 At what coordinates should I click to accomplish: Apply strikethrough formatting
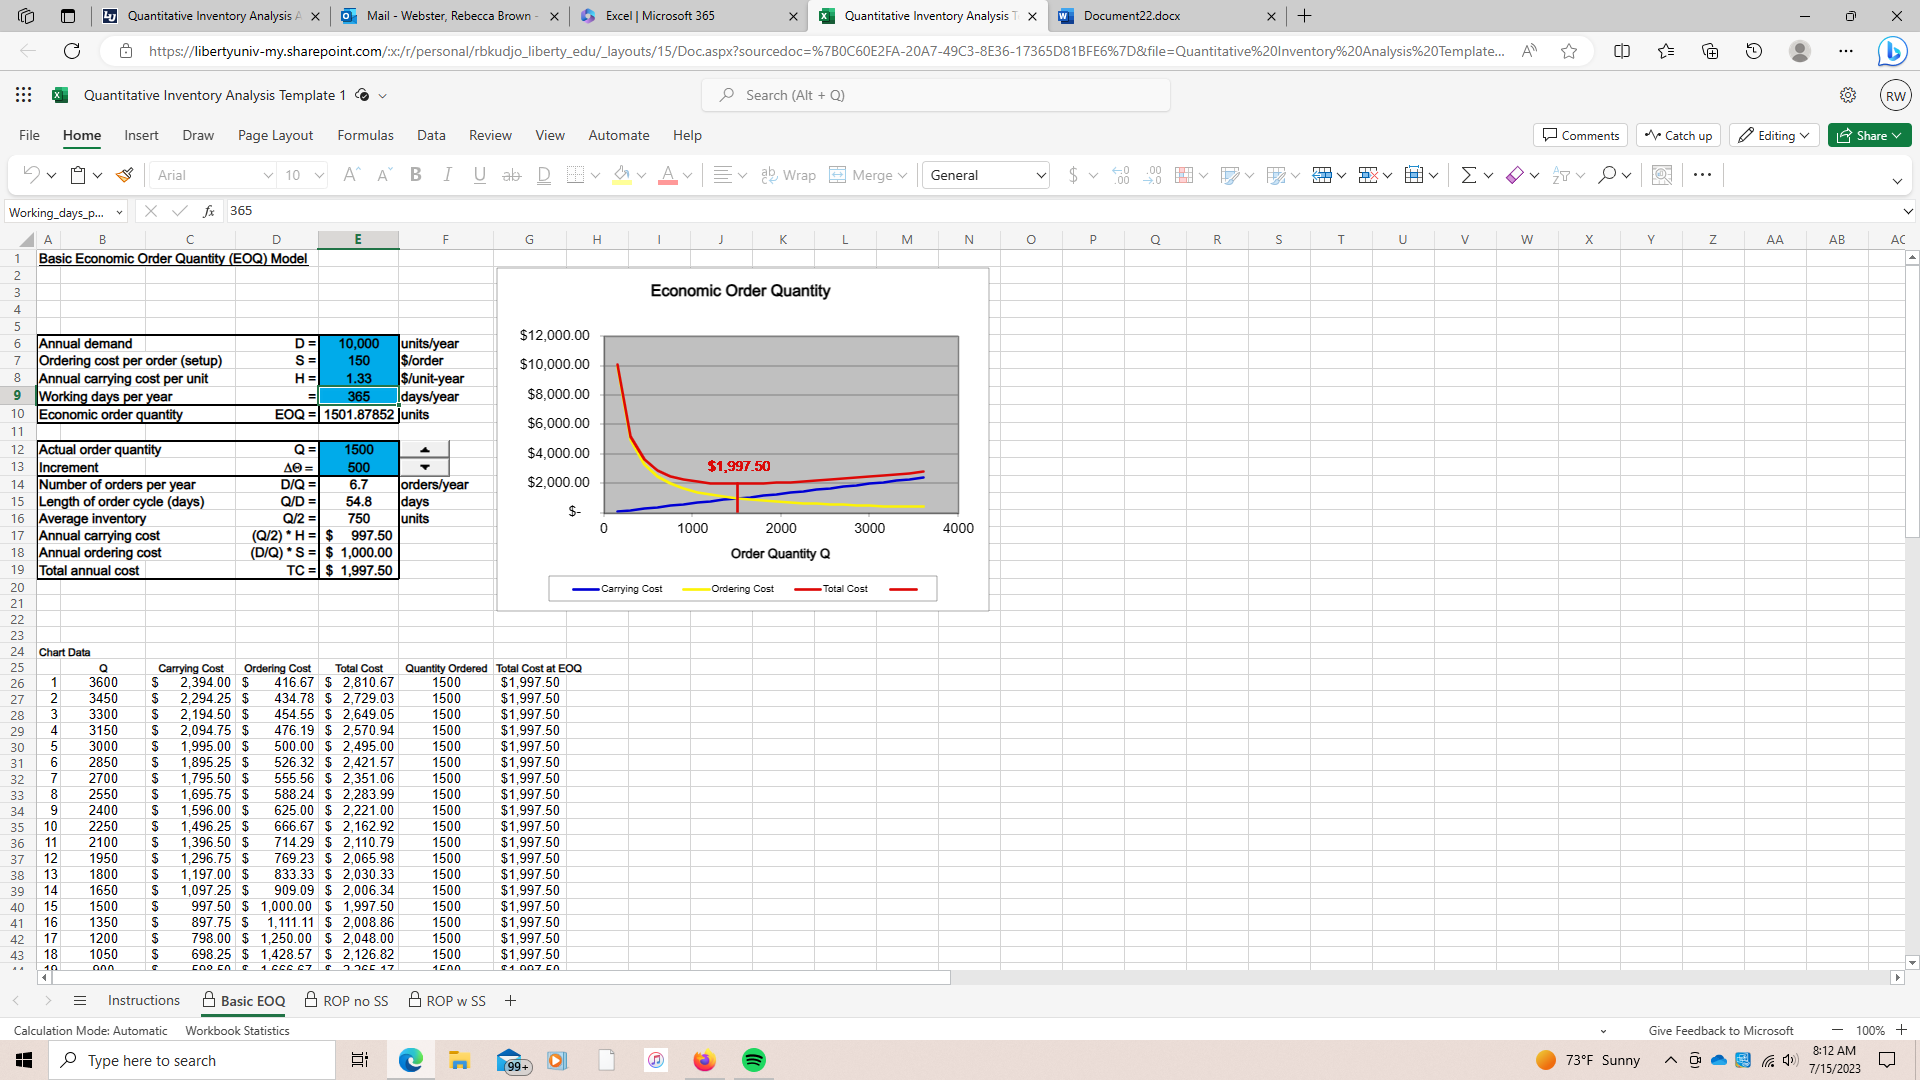tap(511, 175)
